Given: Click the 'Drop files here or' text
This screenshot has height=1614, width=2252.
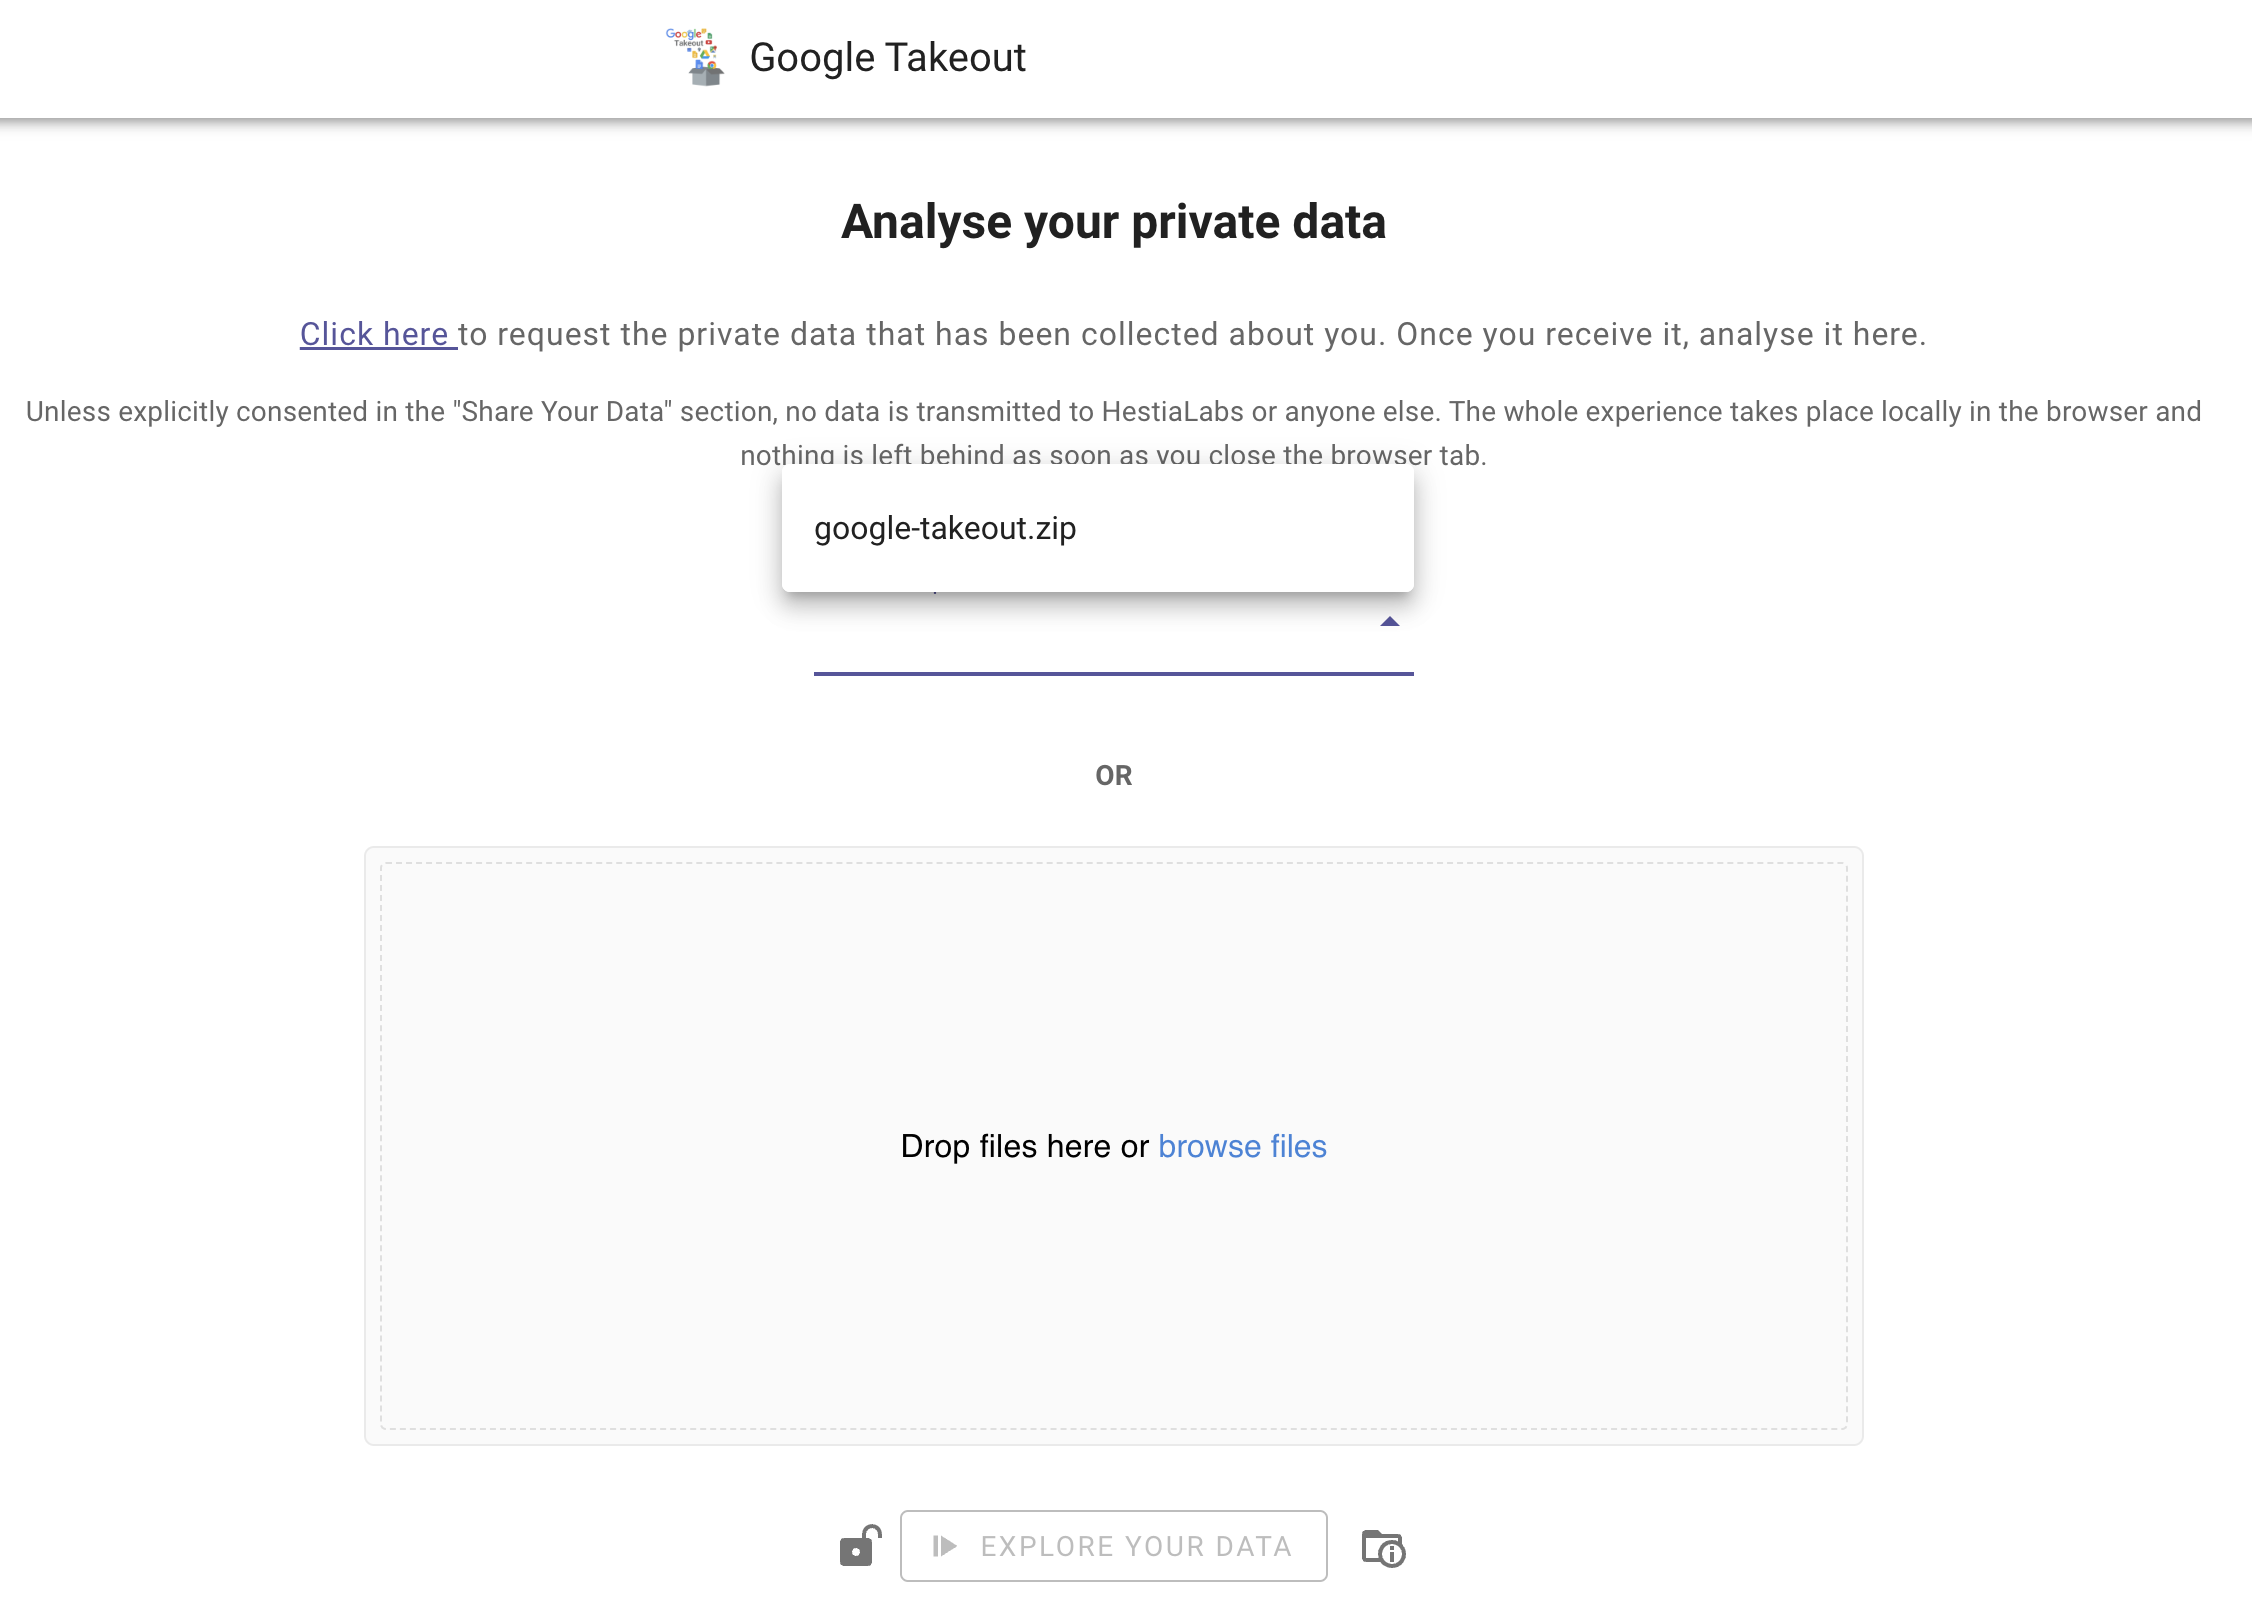Looking at the screenshot, I should (1024, 1146).
